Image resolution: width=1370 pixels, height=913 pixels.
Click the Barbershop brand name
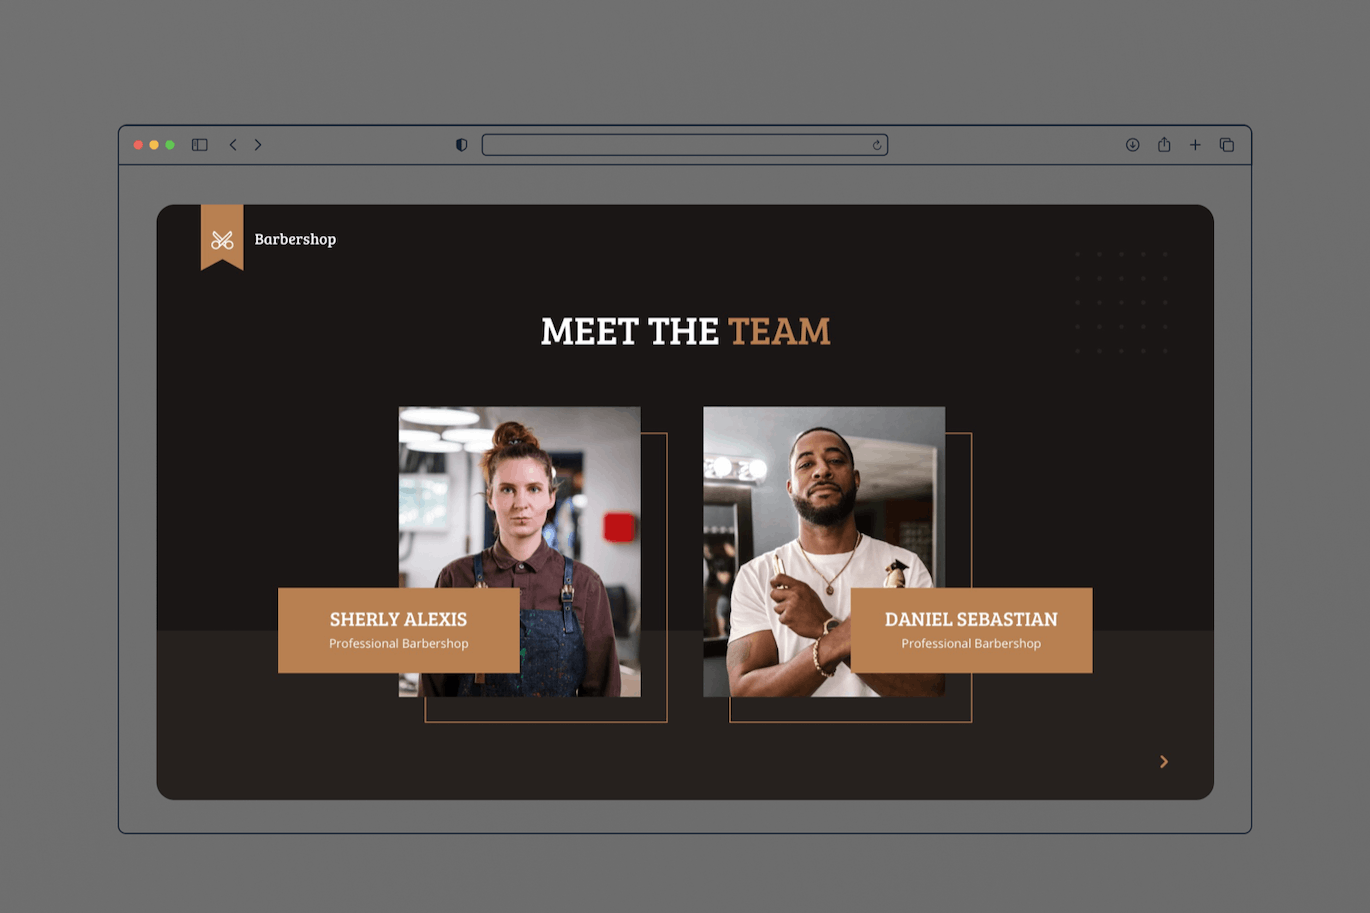click(x=295, y=239)
